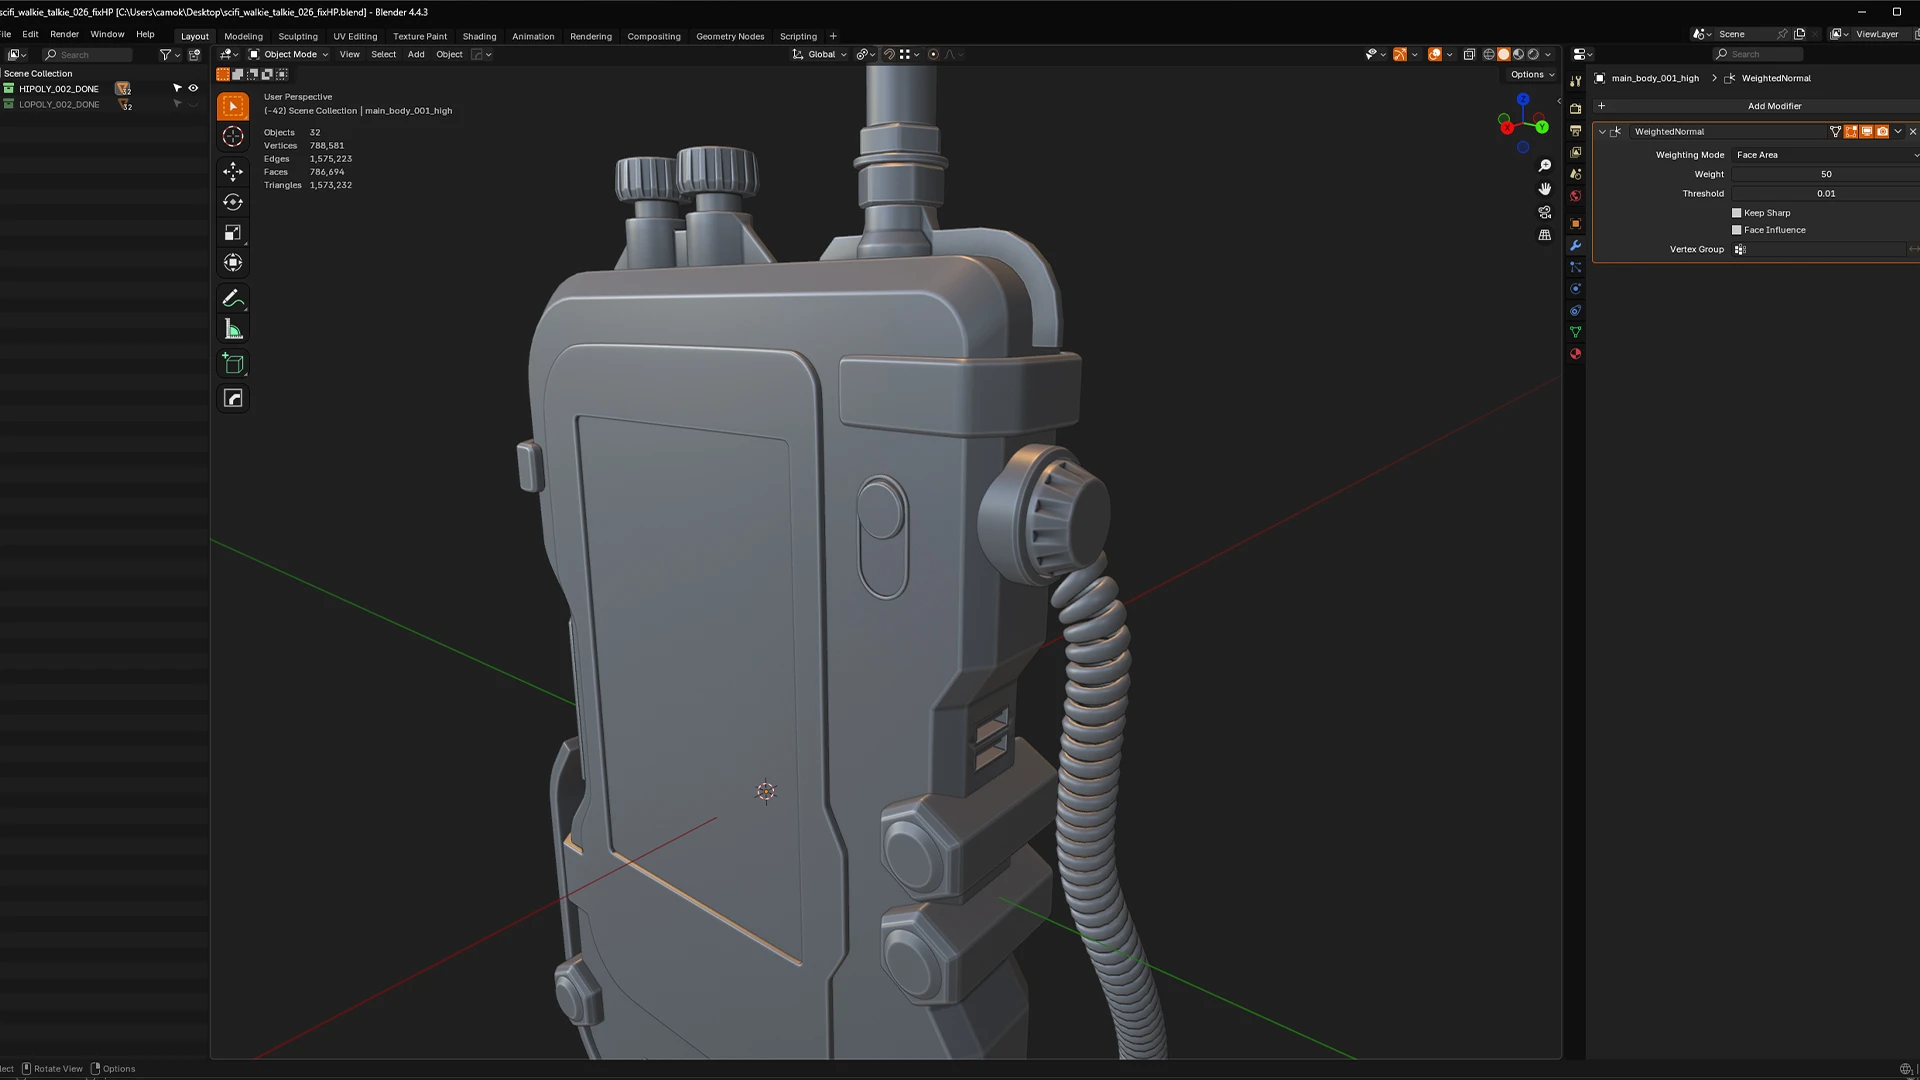This screenshot has width=1920, height=1080.
Task: Open the Render properties tab
Action: coord(1576,109)
